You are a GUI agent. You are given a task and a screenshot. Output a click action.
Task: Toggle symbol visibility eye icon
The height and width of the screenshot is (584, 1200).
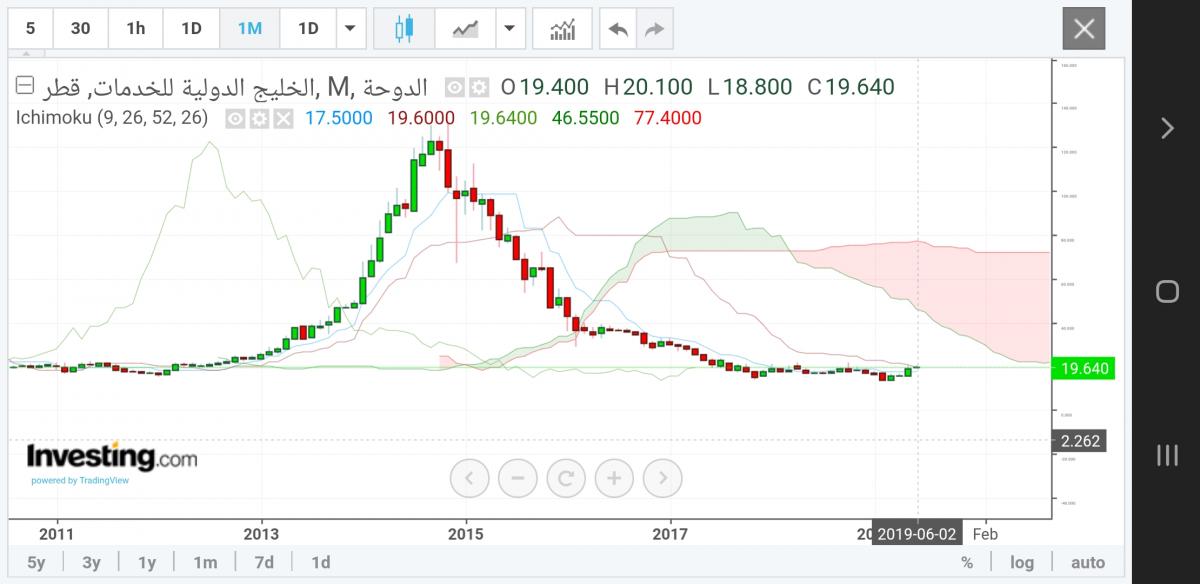(x=455, y=87)
